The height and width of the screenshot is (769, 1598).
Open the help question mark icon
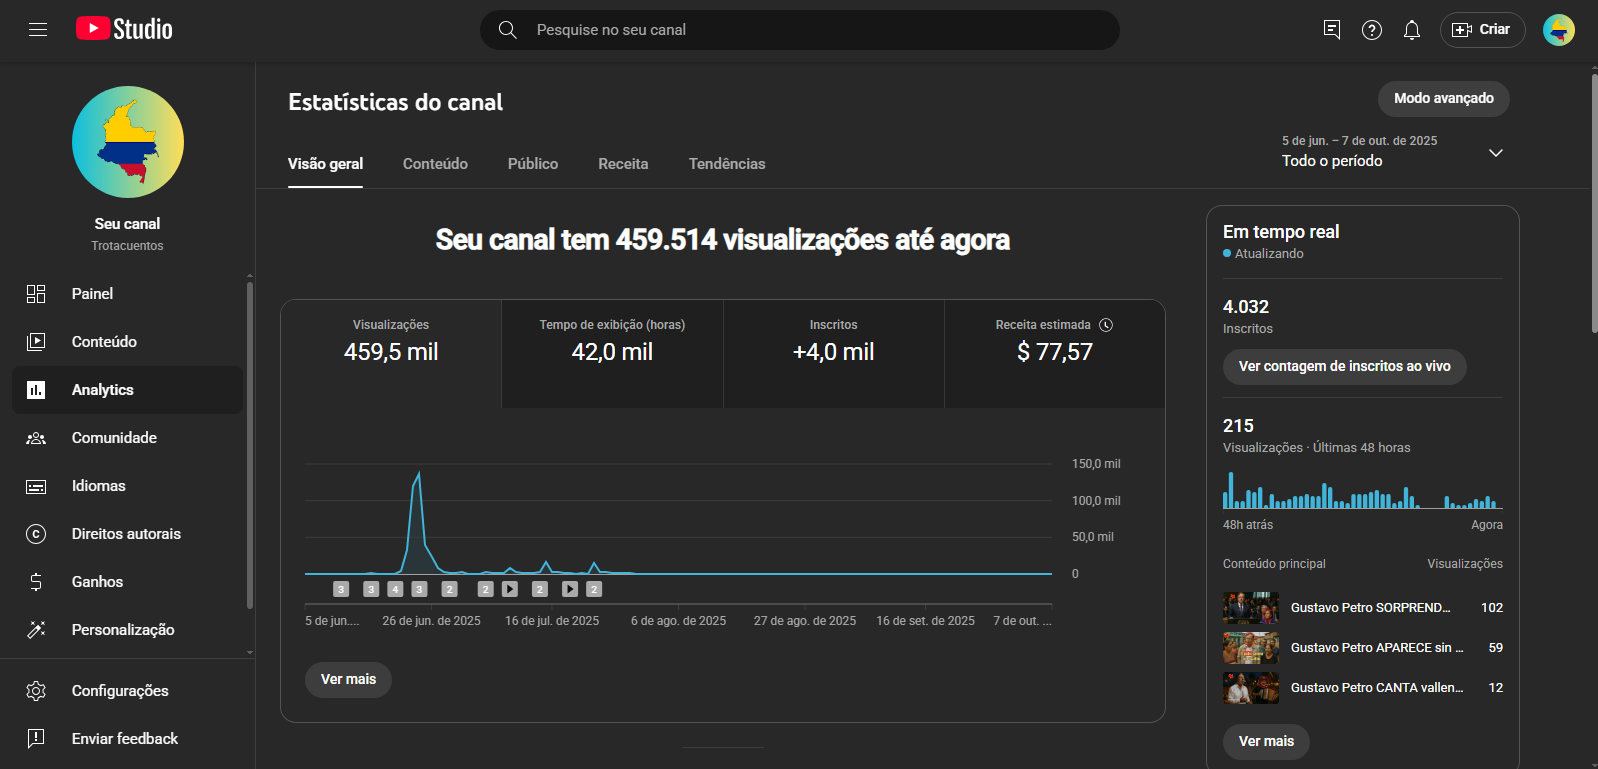coord(1372,30)
